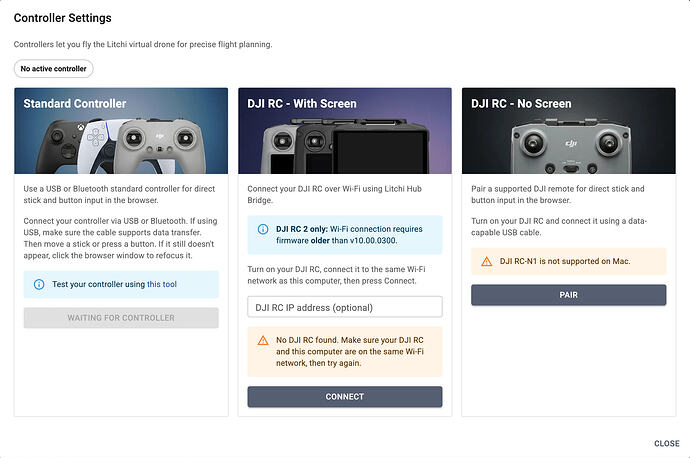
Task: Click the white PlayStation controller image
Action: (x=98, y=147)
